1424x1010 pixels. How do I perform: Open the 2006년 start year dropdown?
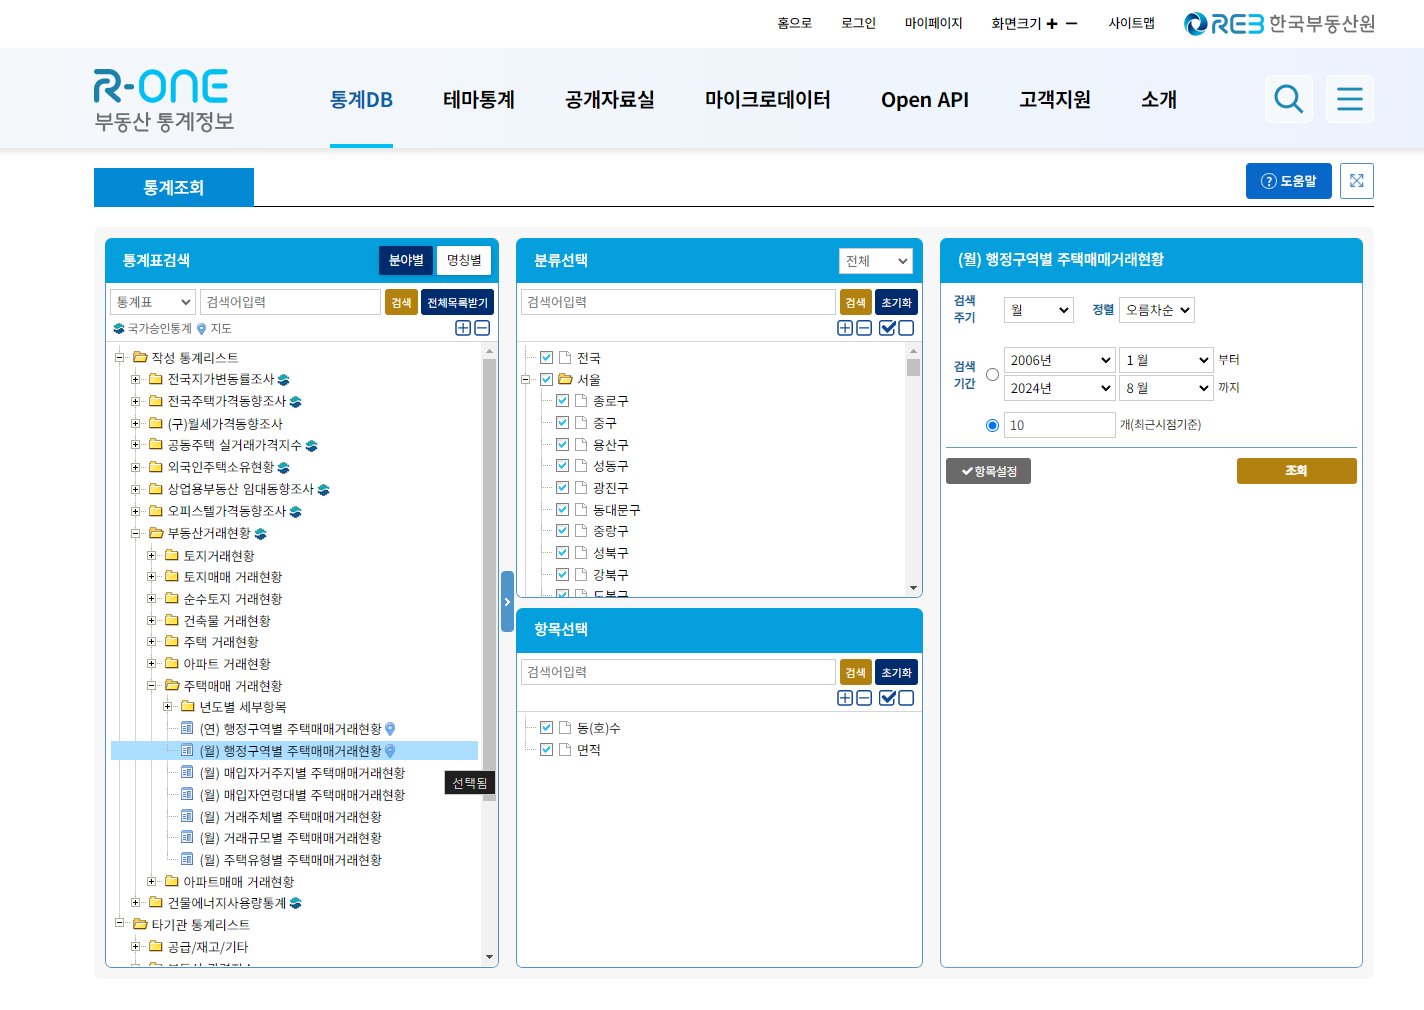(x=1059, y=360)
